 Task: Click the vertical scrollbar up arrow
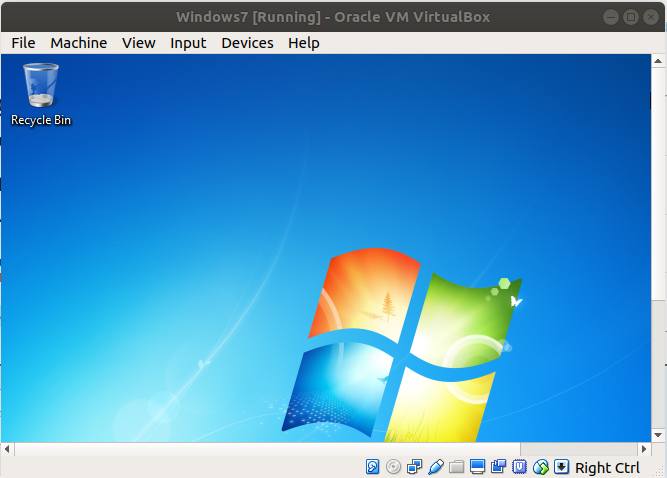[658, 61]
